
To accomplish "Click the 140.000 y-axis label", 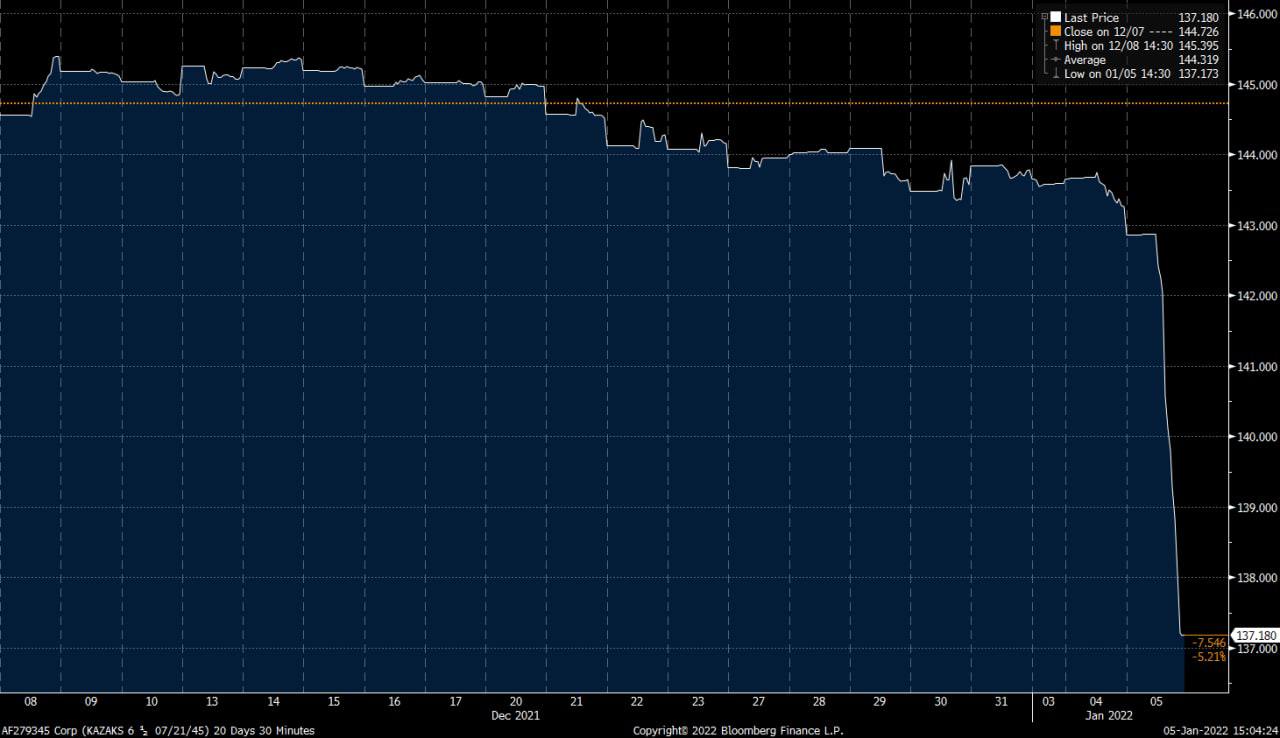I will point(1257,437).
